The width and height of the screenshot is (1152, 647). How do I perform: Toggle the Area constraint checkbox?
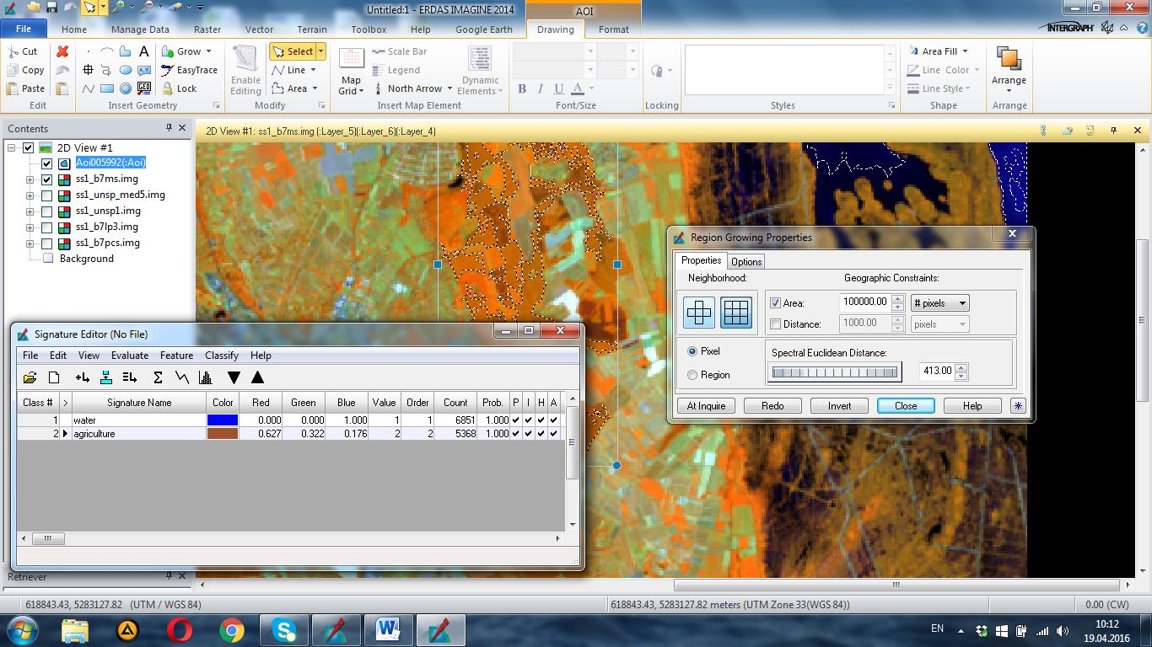coord(775,303)
